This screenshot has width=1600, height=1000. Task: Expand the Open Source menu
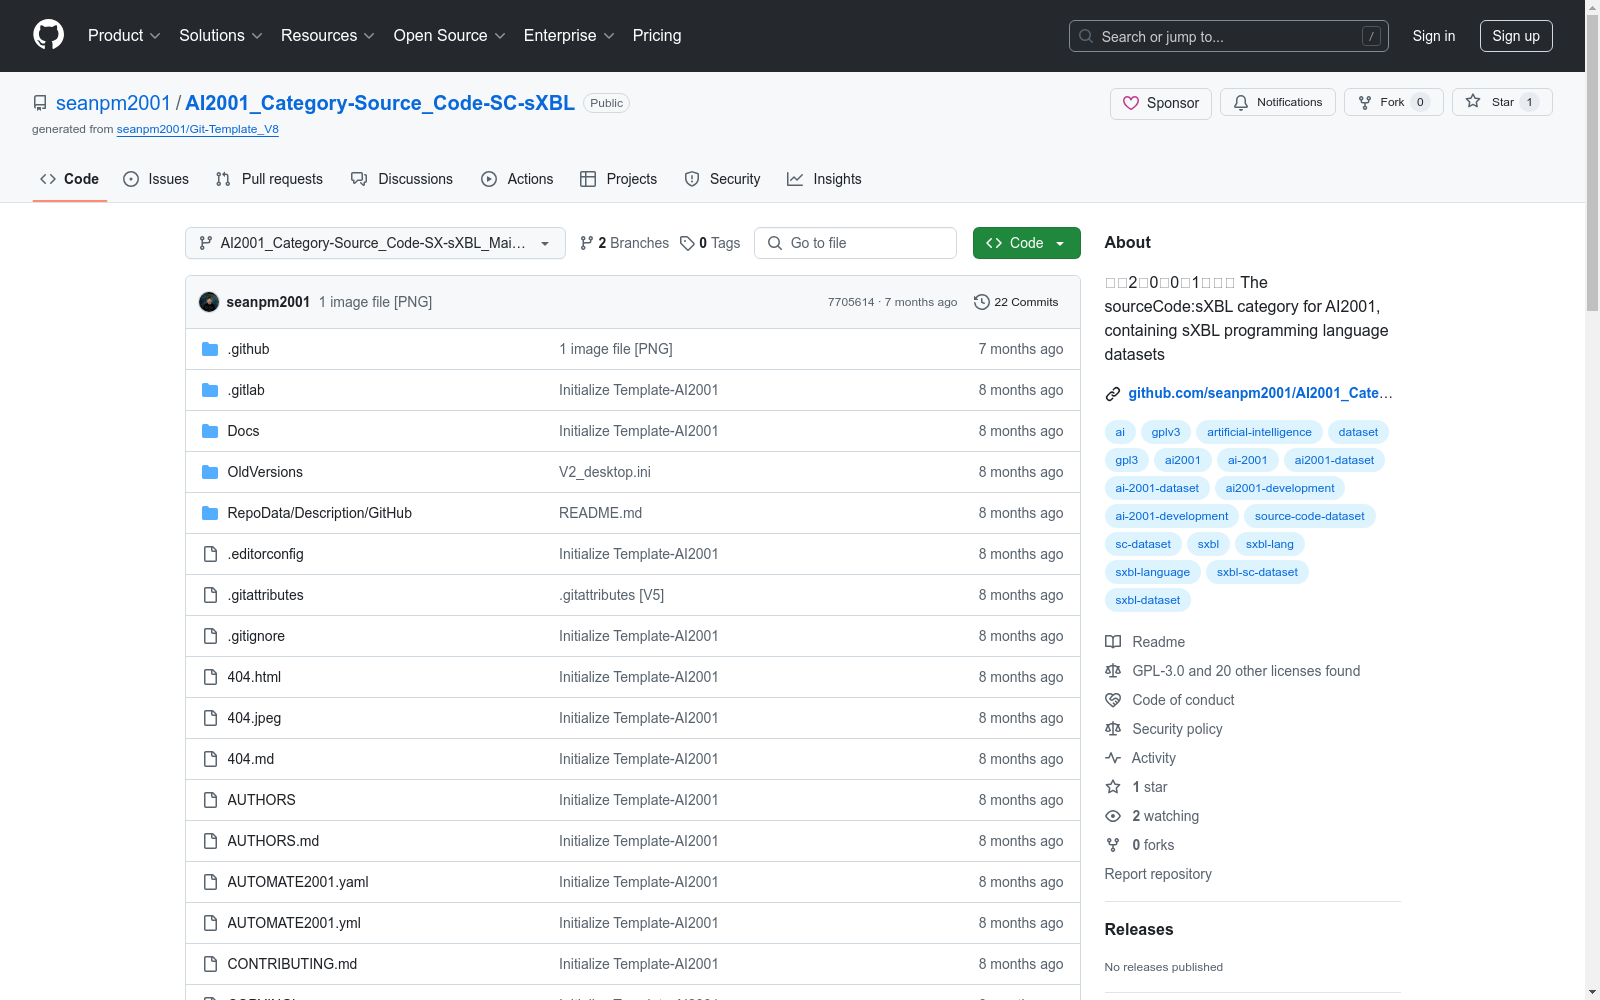450,35
